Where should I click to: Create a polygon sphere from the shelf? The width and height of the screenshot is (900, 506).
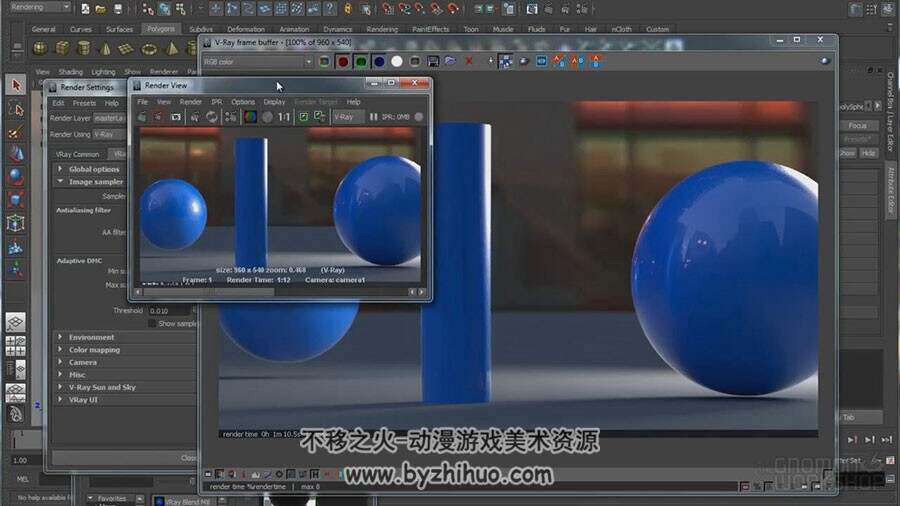click(x=40, y=48)
